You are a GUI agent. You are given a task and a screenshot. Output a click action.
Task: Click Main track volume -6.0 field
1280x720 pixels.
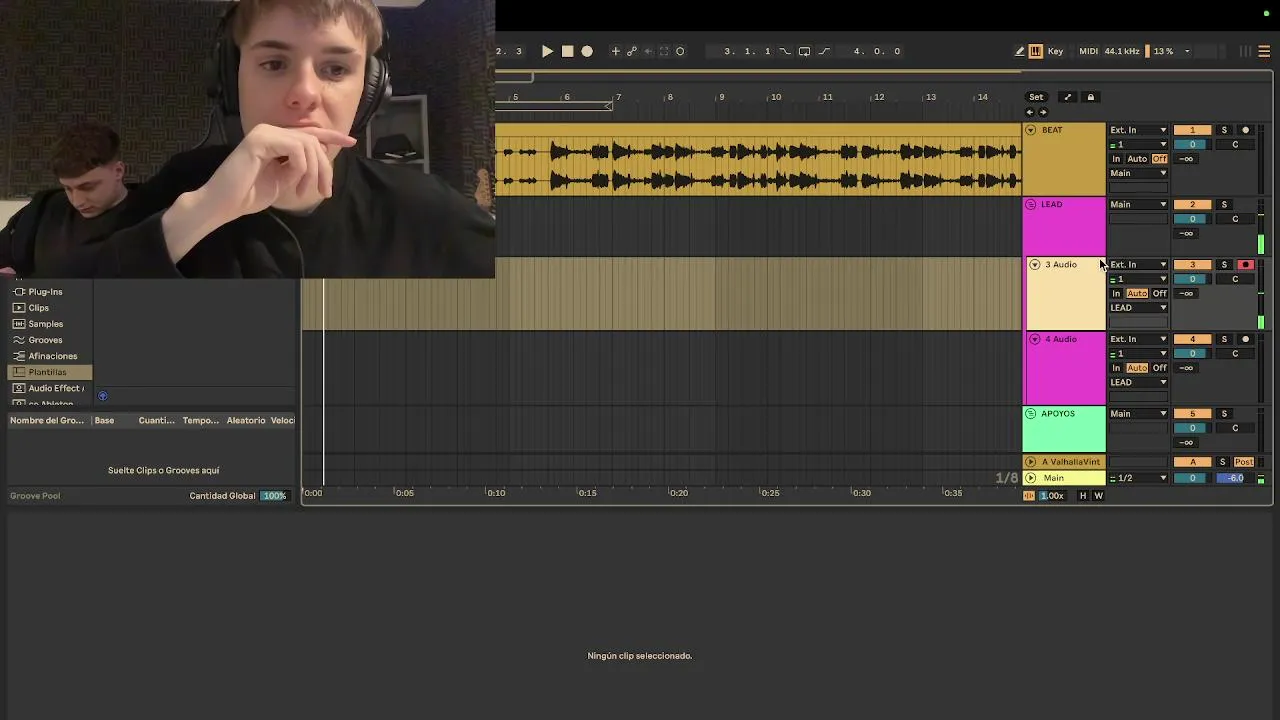click(1236, 478)
